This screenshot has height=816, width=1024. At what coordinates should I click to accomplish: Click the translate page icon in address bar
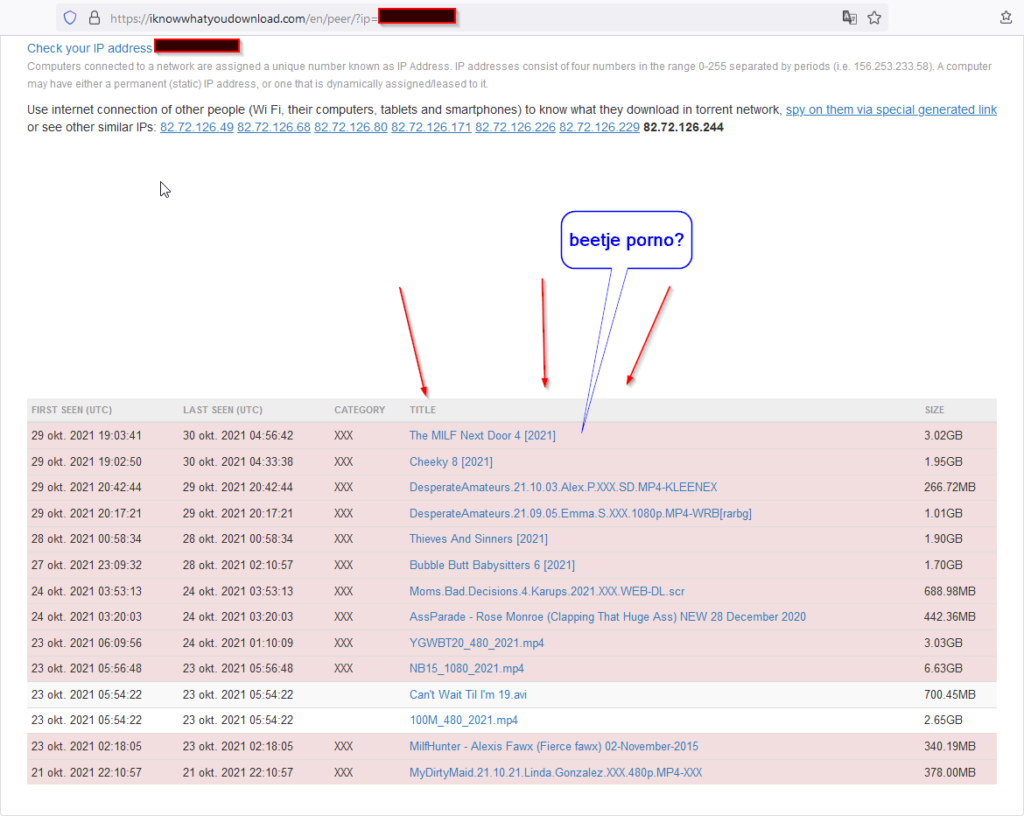[x=849, y=17]
